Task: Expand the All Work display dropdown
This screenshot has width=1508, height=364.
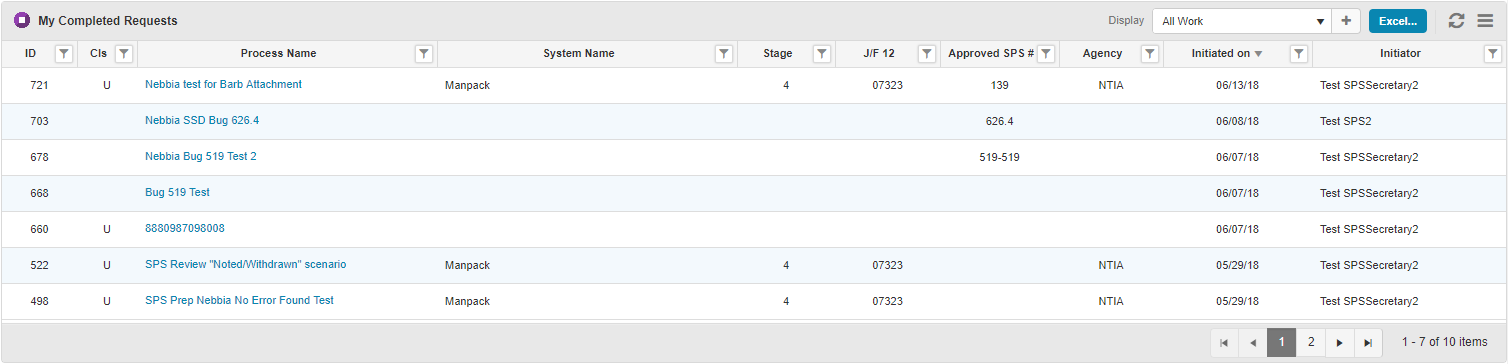Action: click(1243, 21)
